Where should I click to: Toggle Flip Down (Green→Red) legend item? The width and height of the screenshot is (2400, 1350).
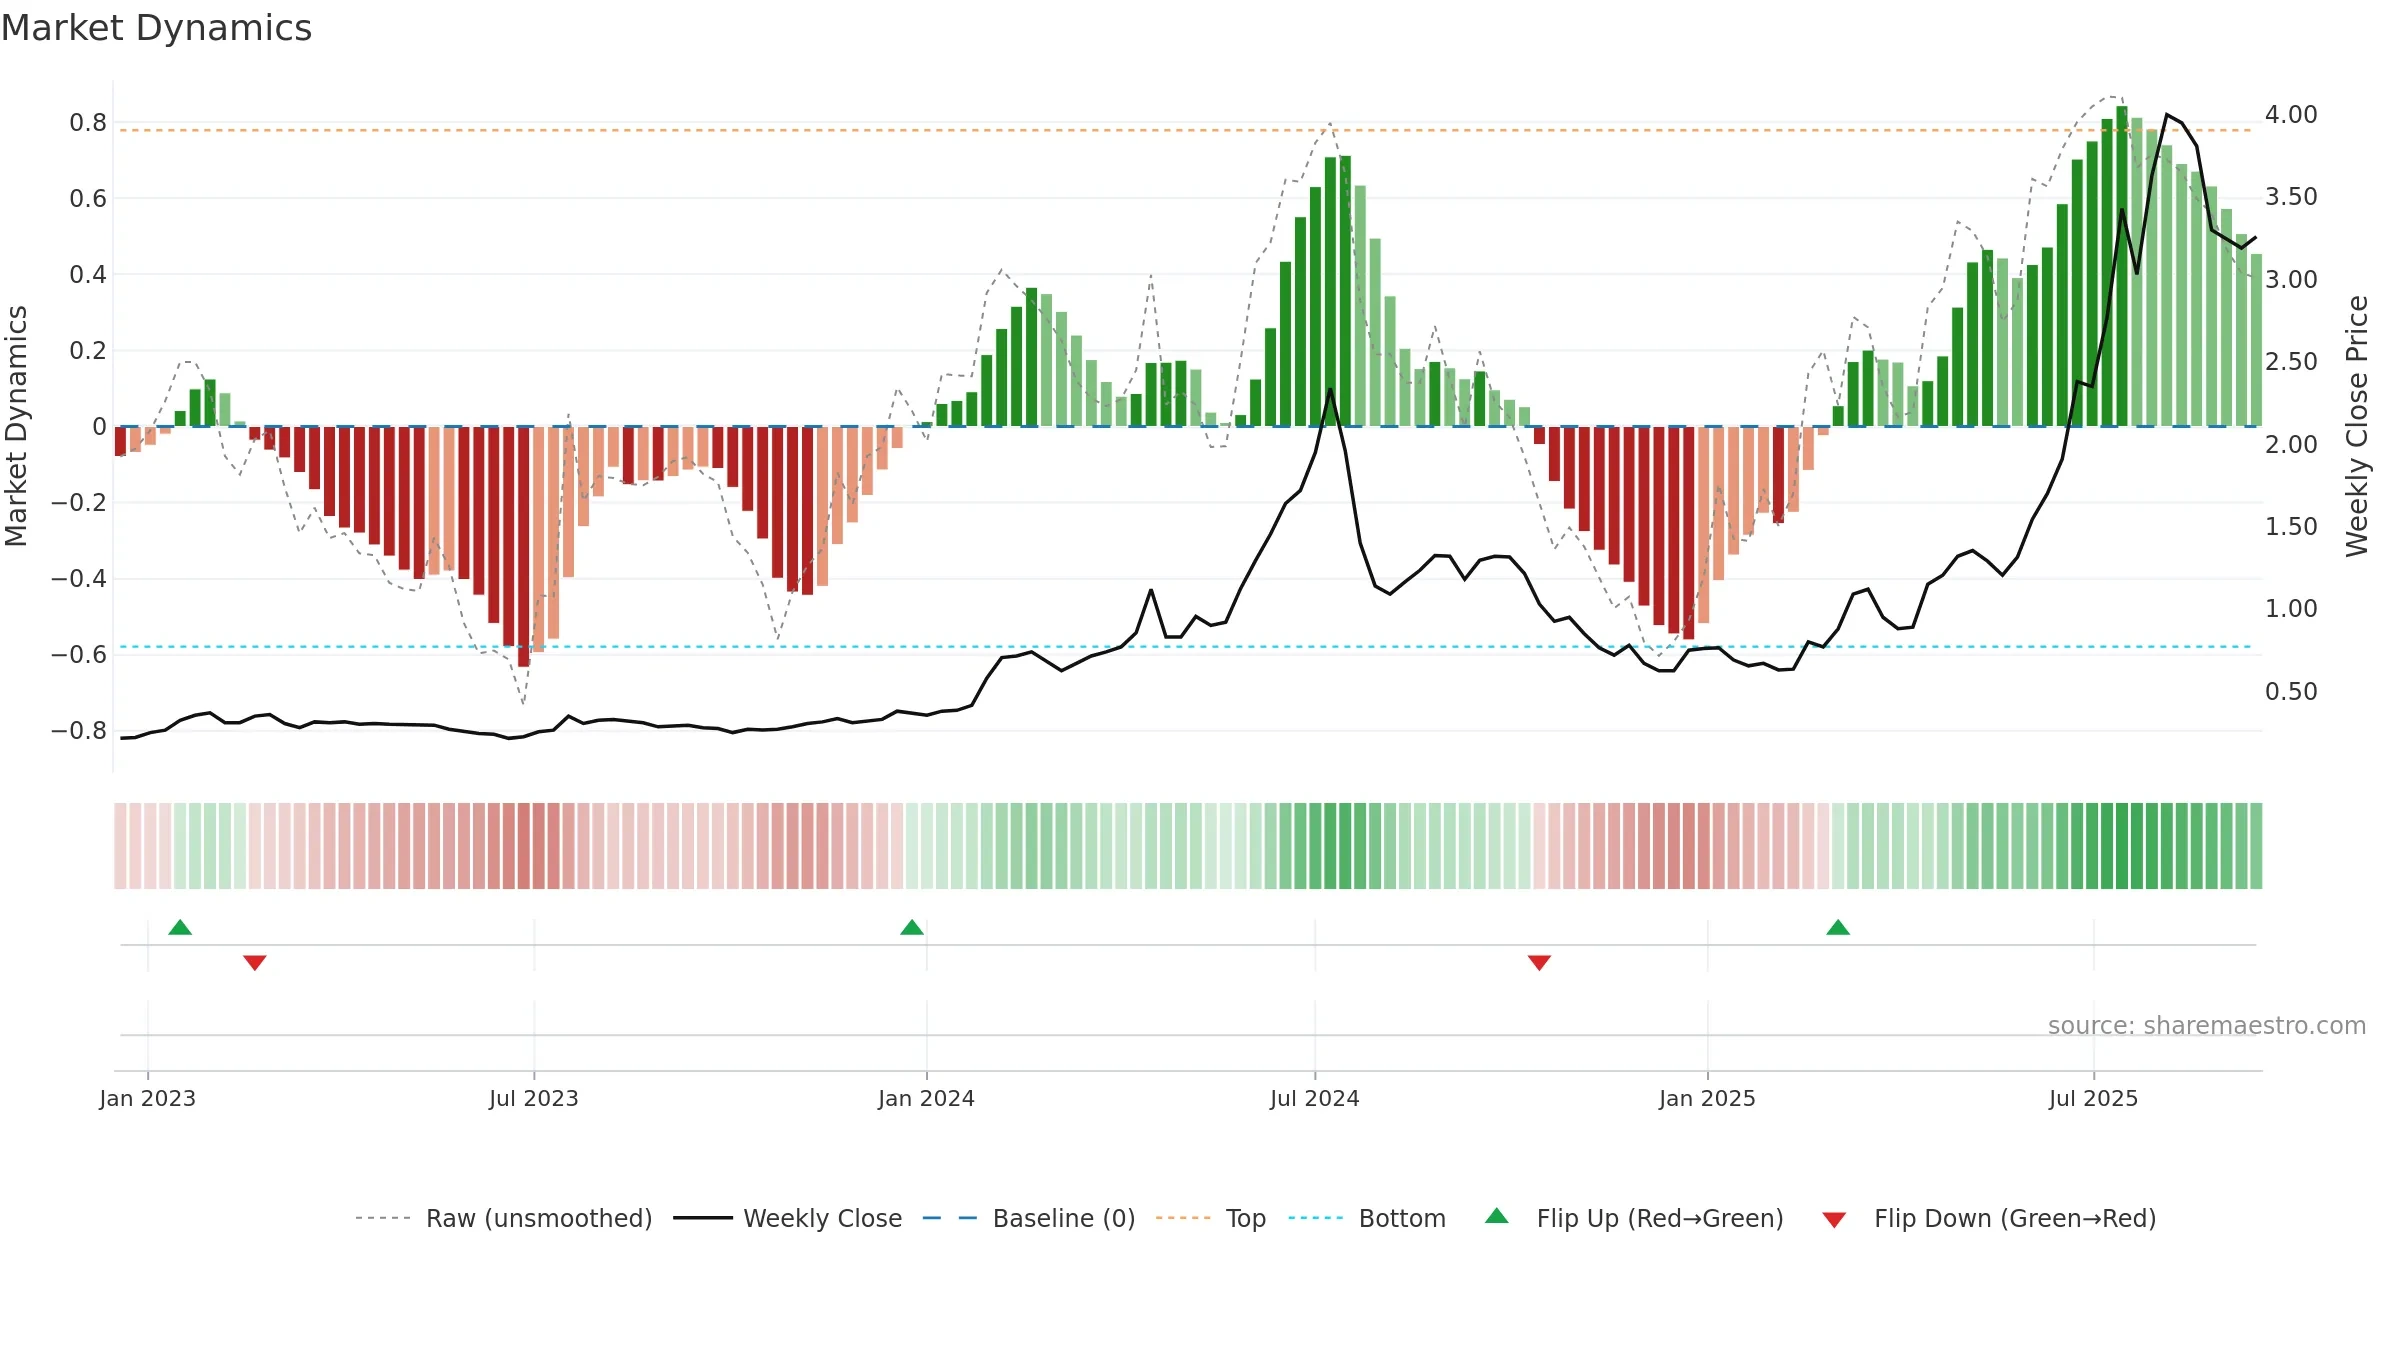pyautogui.click(x=1989, y=1218)
